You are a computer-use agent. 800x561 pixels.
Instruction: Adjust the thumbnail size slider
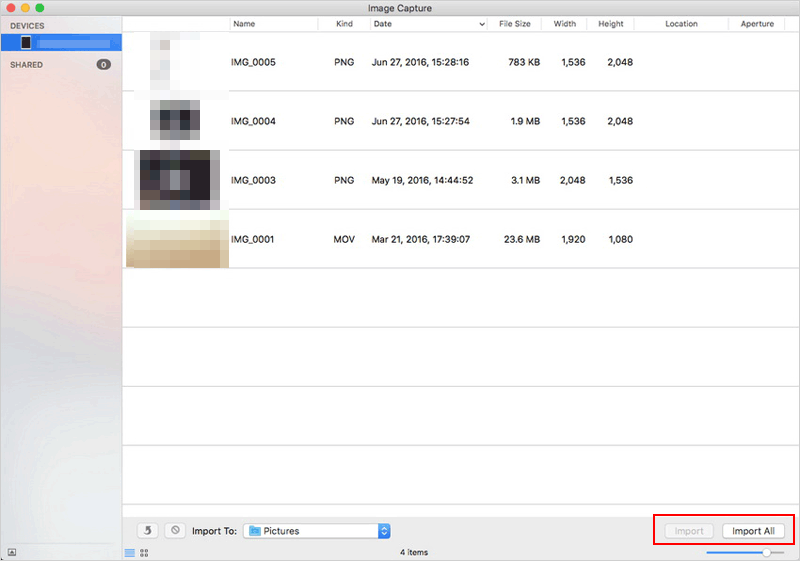pyautogui.click(x=766, y=553)
